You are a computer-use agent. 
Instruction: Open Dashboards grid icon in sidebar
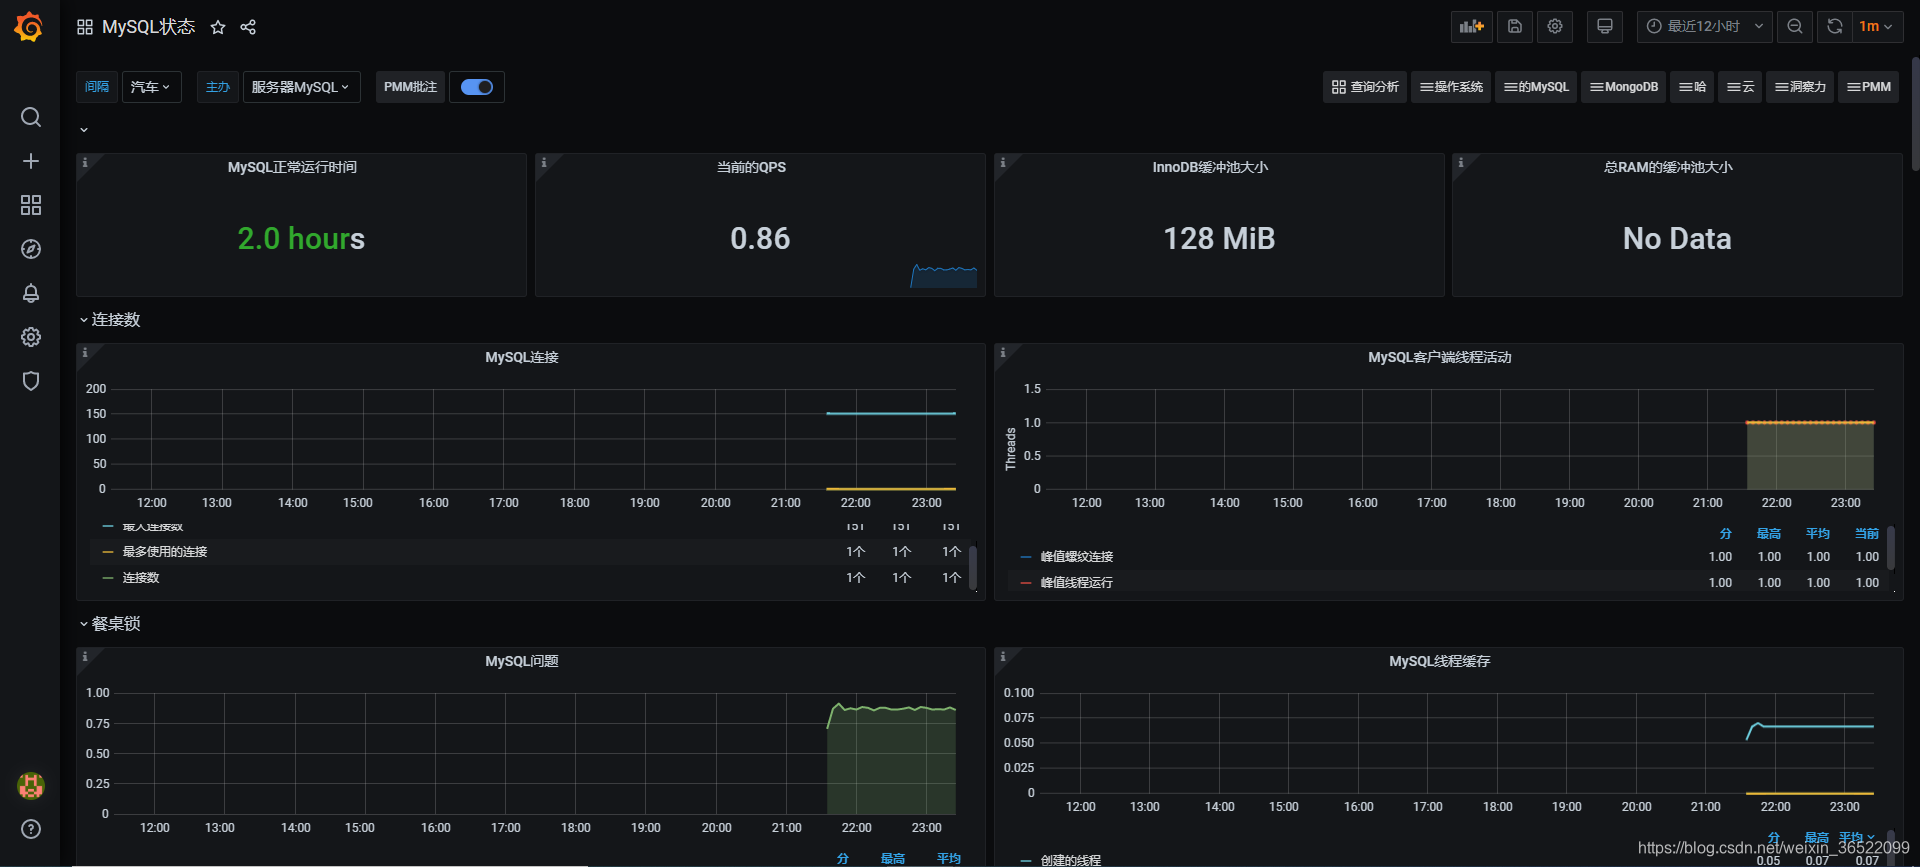pyautogui.click(x=31, y=205)
